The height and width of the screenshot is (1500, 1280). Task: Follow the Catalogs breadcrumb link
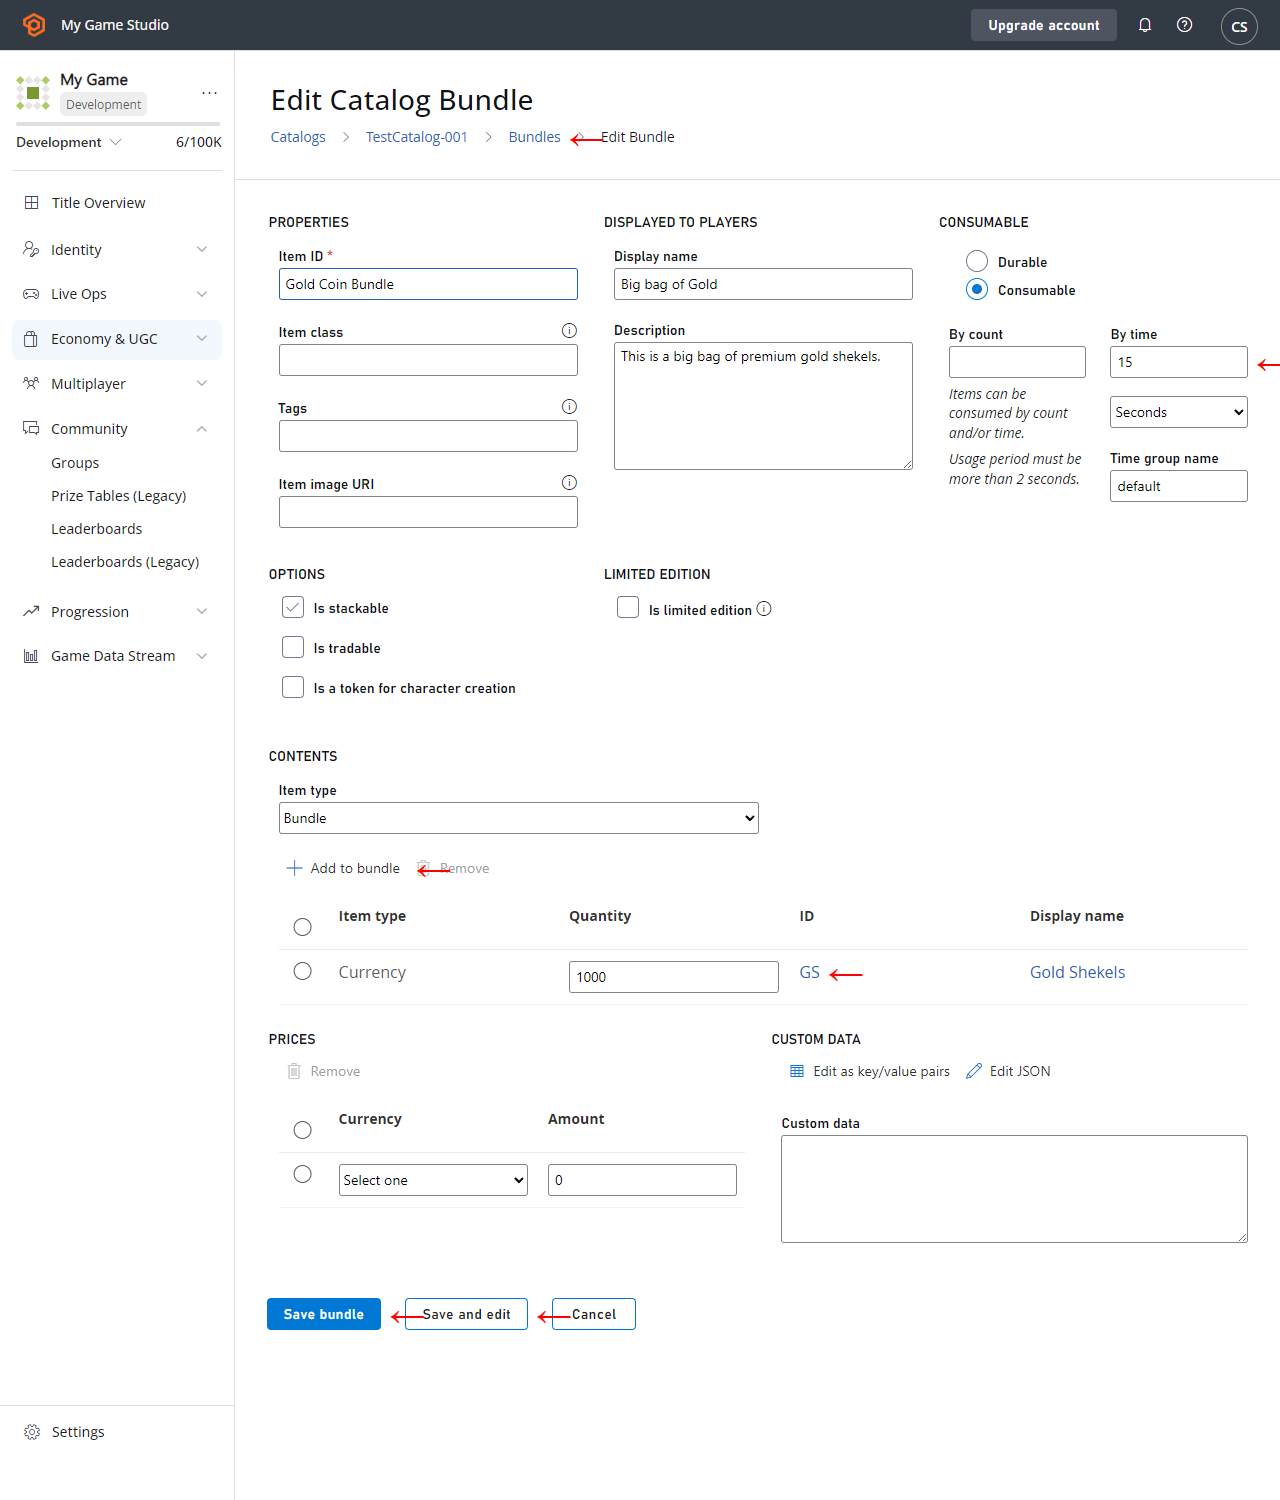[x=298, y=137]
